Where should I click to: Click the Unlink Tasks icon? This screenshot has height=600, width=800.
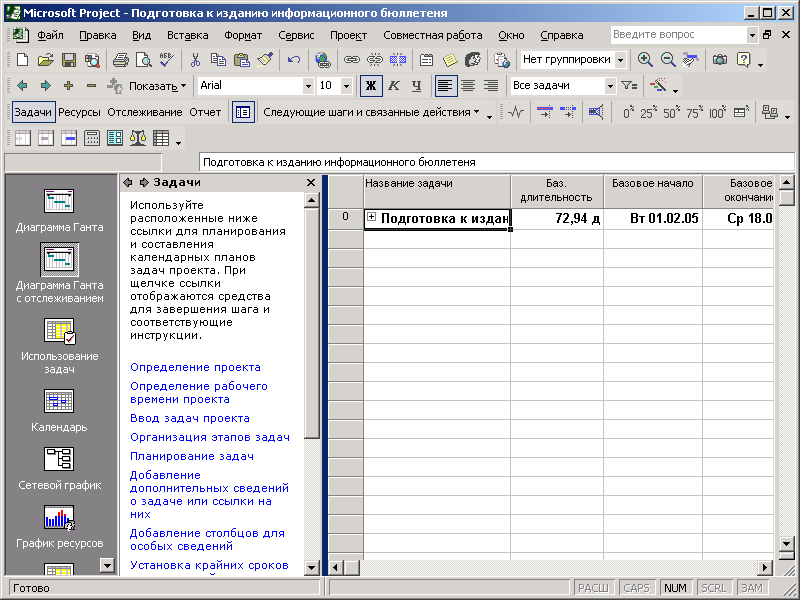(374, 60)
